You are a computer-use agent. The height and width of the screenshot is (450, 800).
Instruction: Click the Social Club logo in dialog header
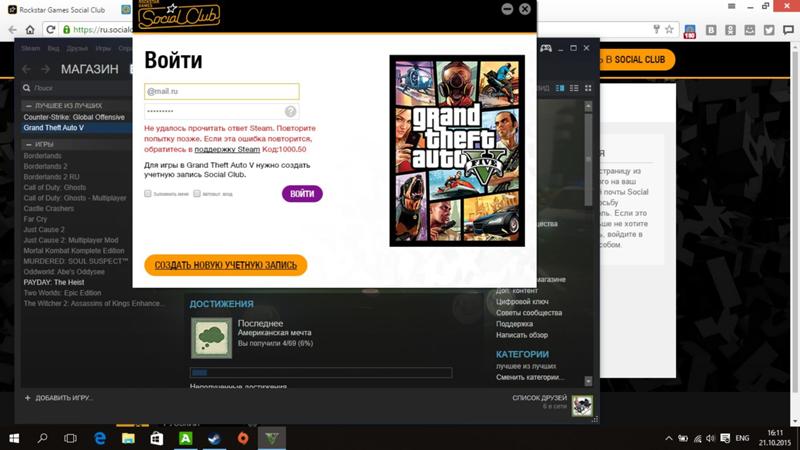click(x=179, y=16)
